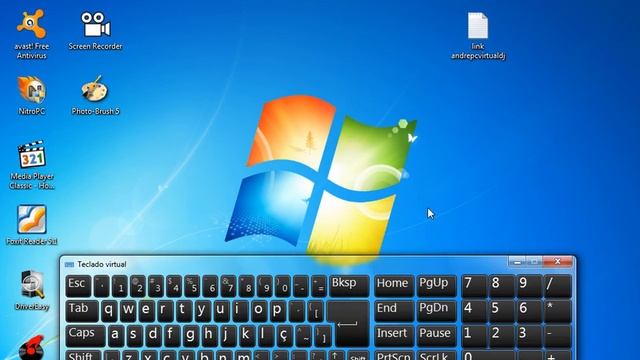The image size is (640, 360).
Task: Click the w letter key
Action: pyautogui.click(x=128, y=311)
